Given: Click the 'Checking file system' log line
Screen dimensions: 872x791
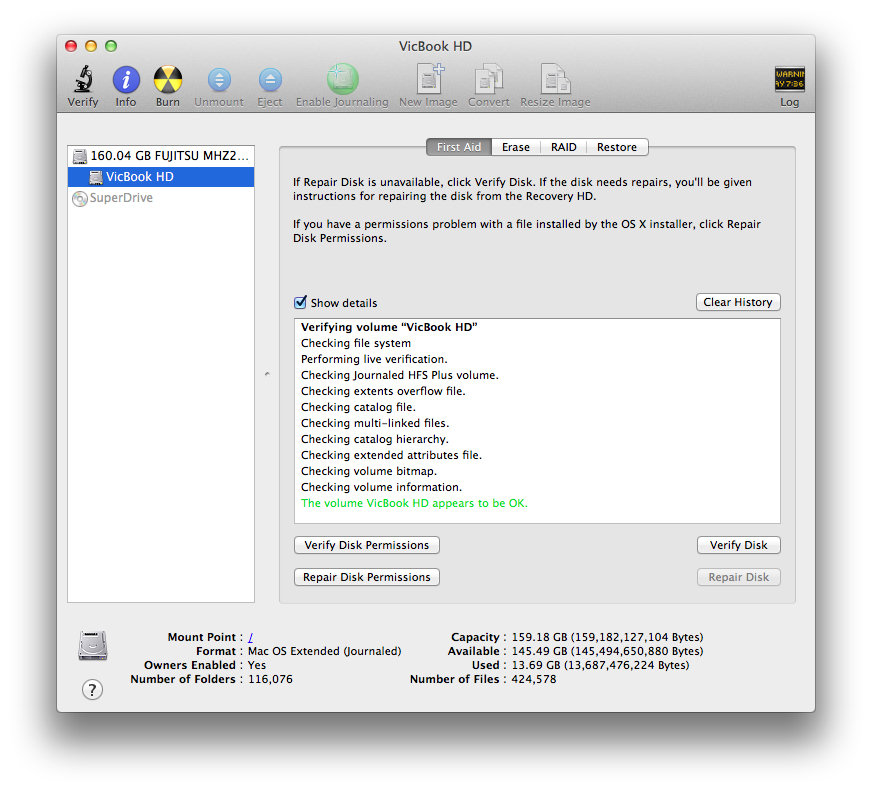Looking at the screenshot, I should 356,343.
